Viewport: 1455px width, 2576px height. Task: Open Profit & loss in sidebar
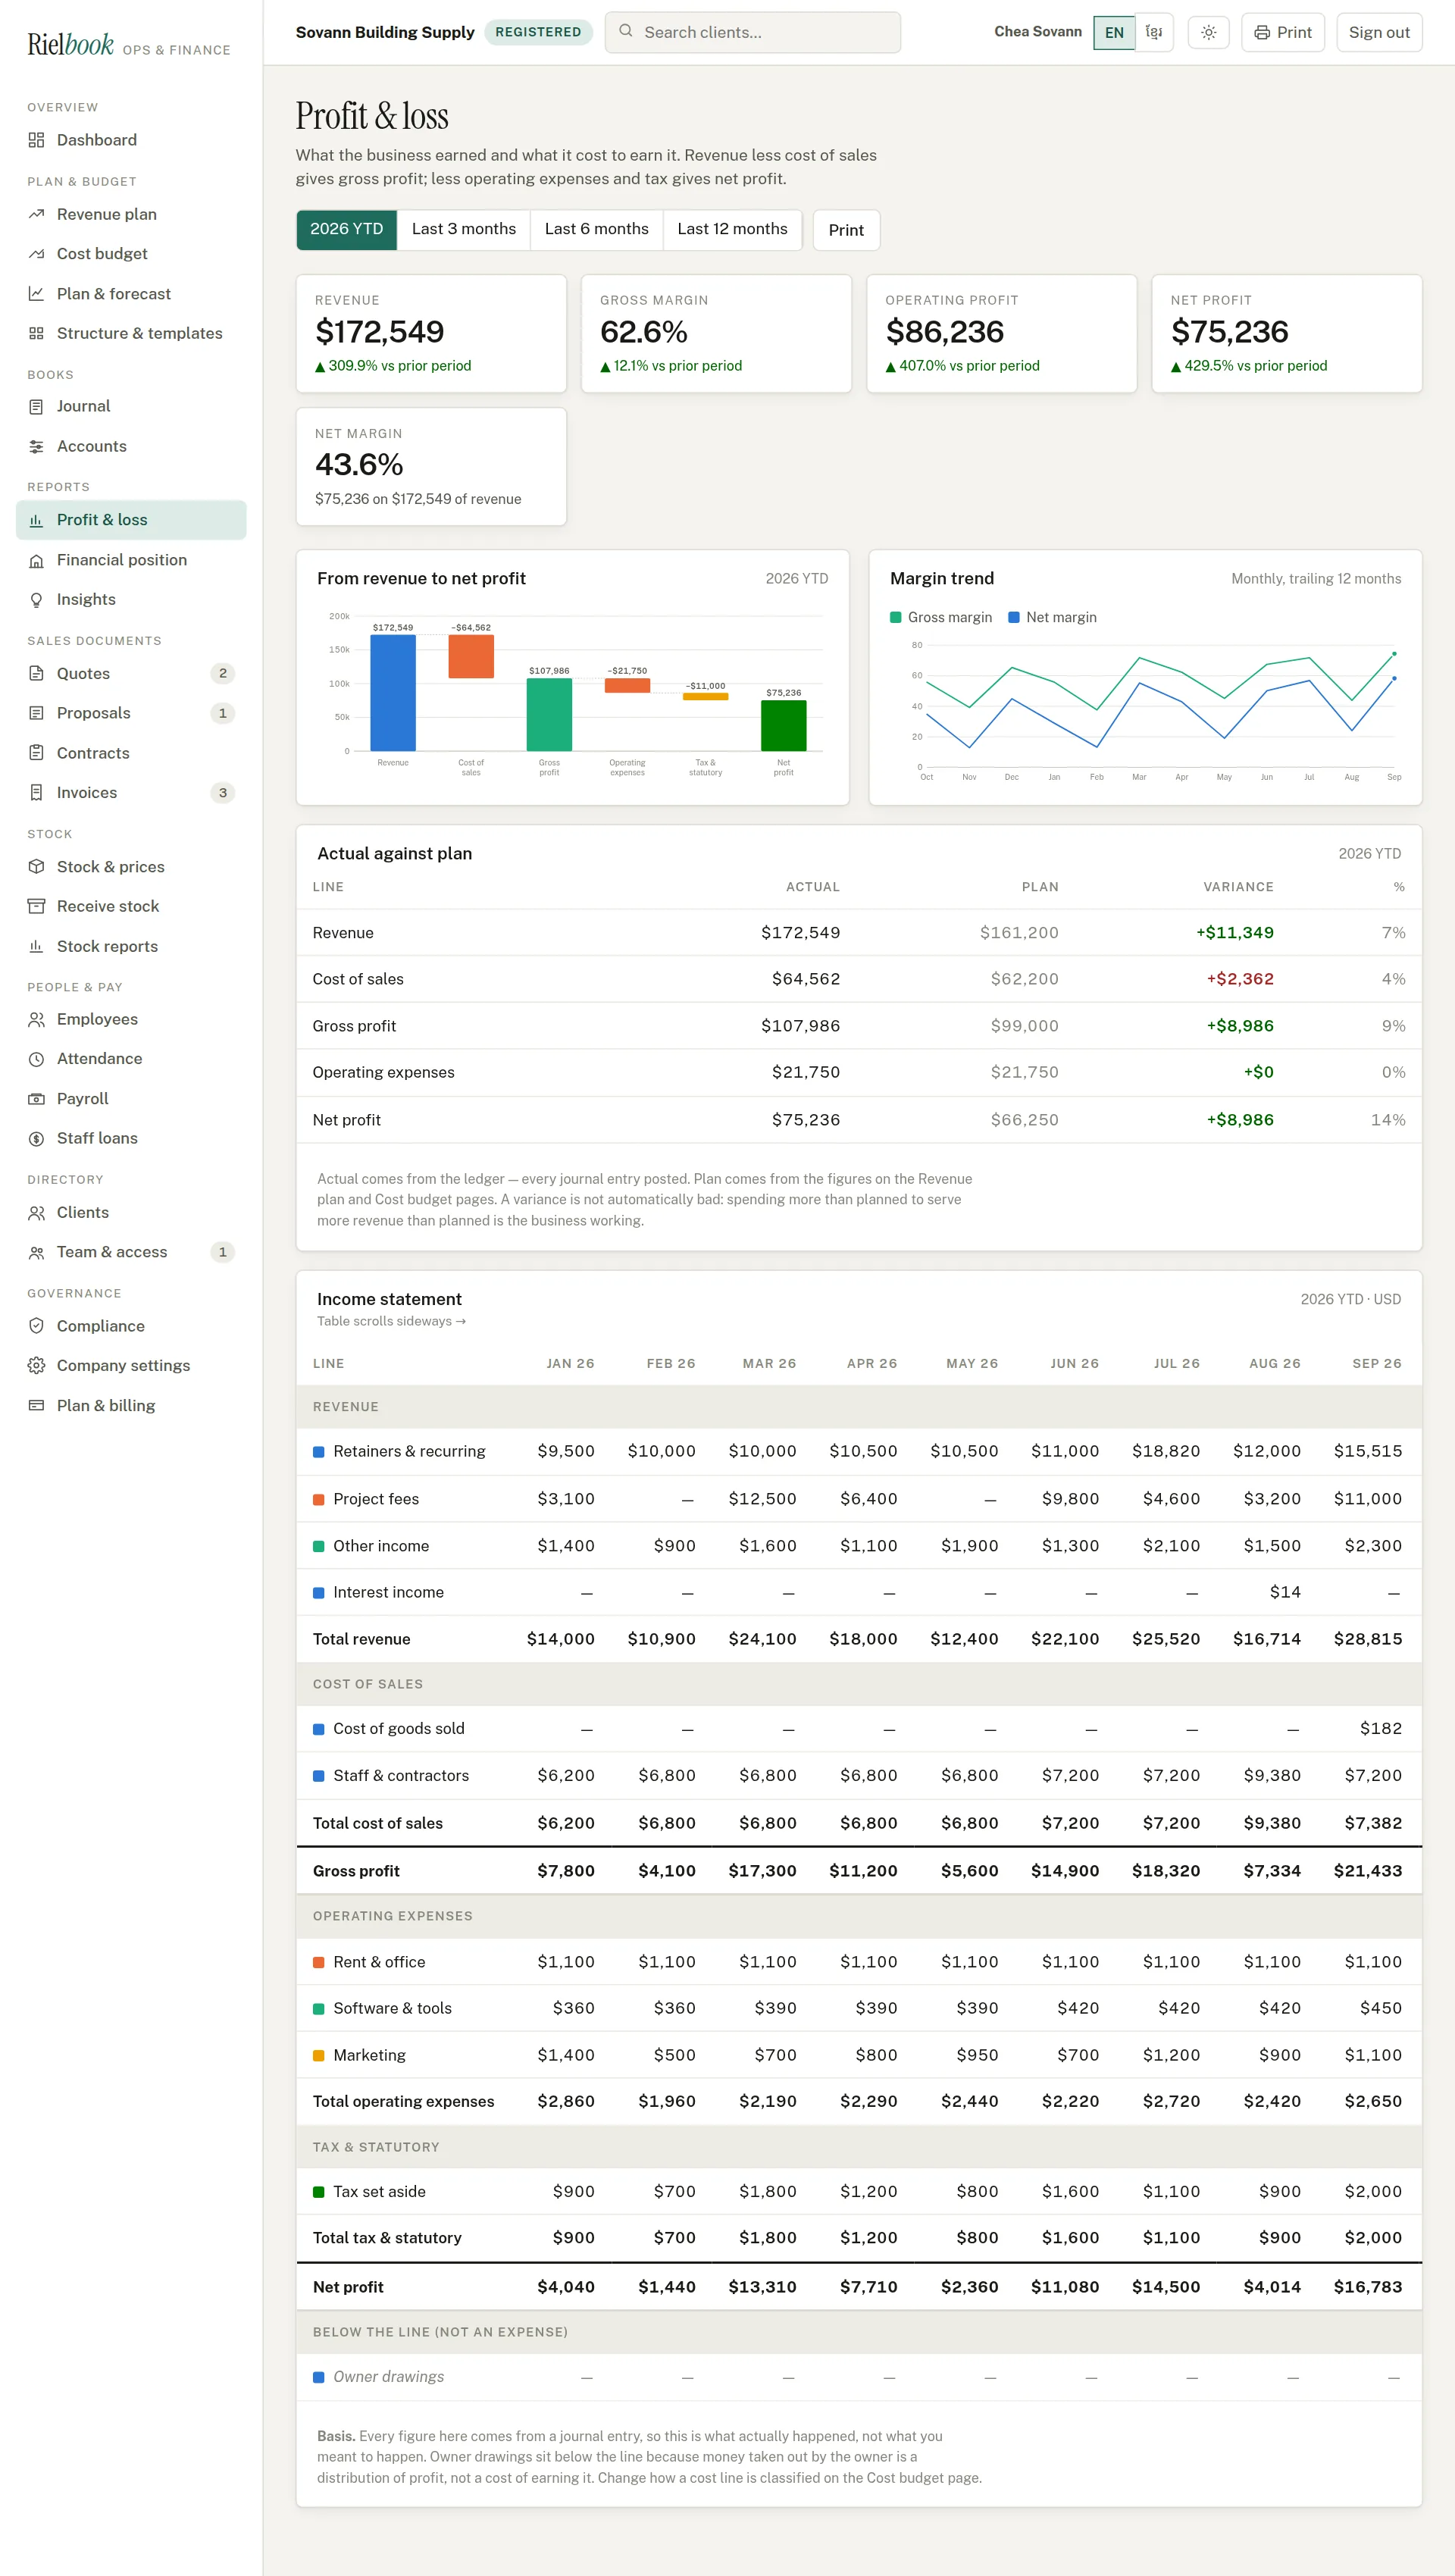tap(131, 520)
